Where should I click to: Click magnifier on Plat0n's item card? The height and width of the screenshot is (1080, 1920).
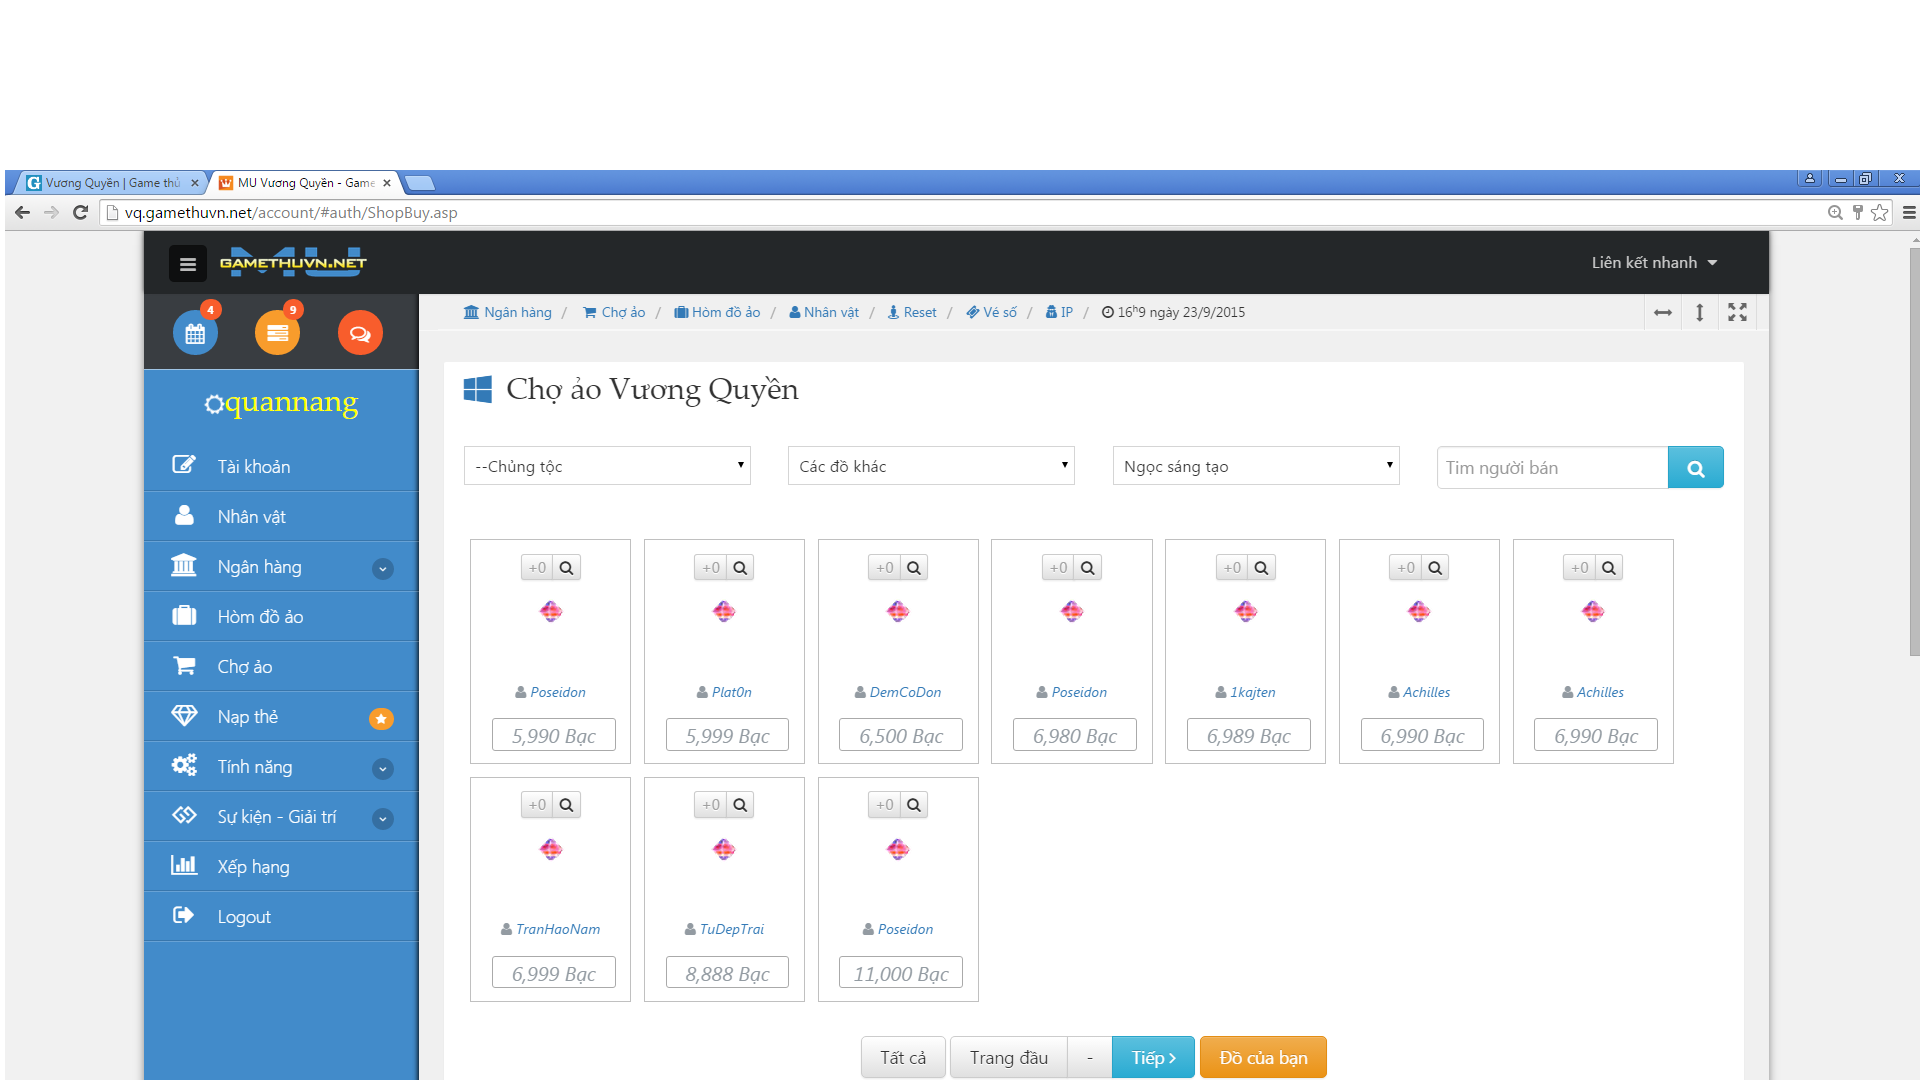tap(740, 568)
